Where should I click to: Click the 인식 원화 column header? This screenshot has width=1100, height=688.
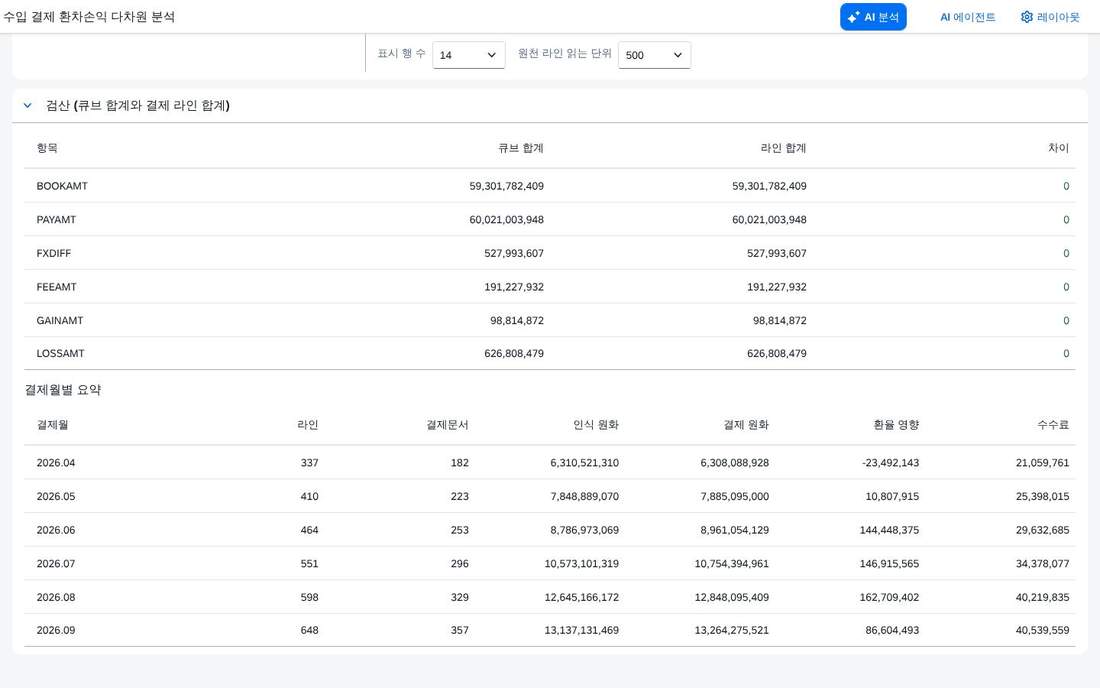[596, 424]
